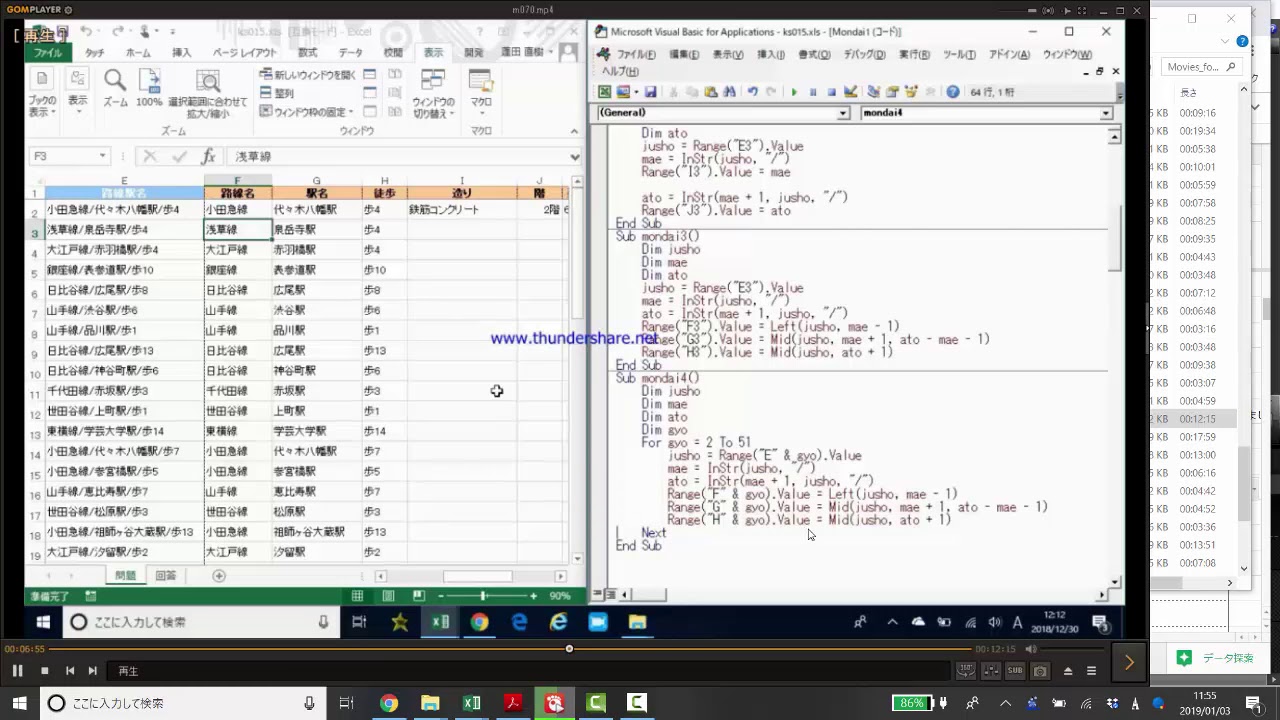
Task: Click the GOM Player seek bar position handle
Action: point(569,649)
